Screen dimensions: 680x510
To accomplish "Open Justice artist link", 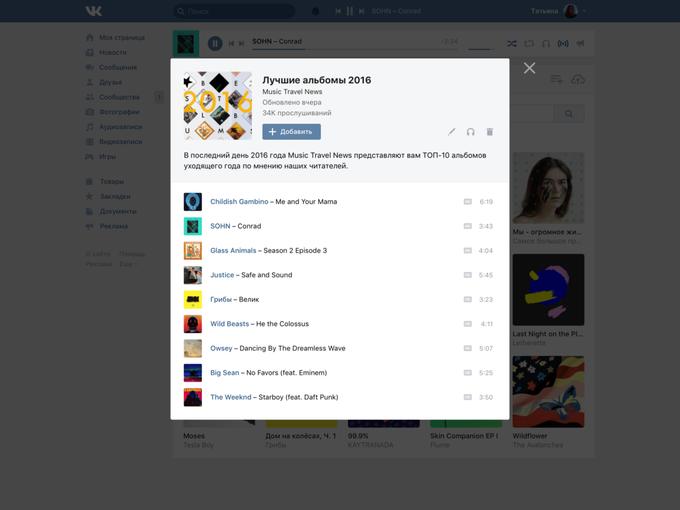I will point(222,275).
